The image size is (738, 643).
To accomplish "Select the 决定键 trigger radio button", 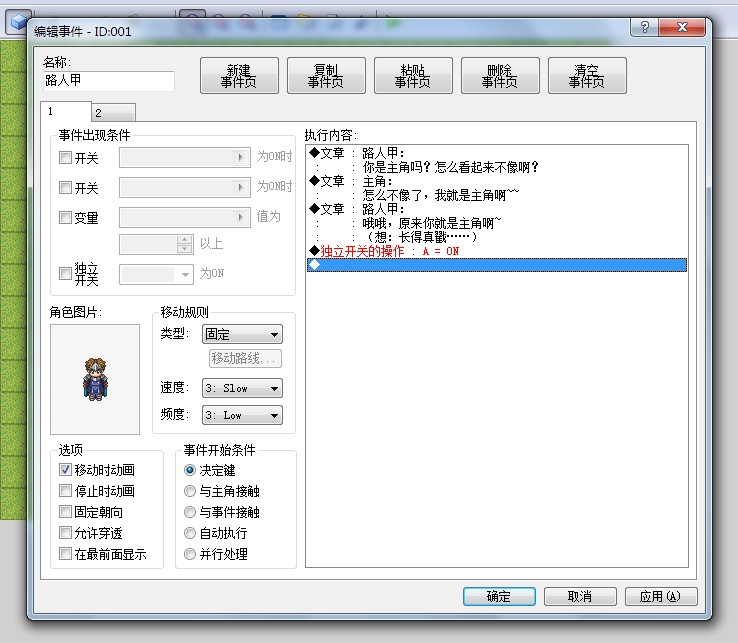I will click(190, 470).
